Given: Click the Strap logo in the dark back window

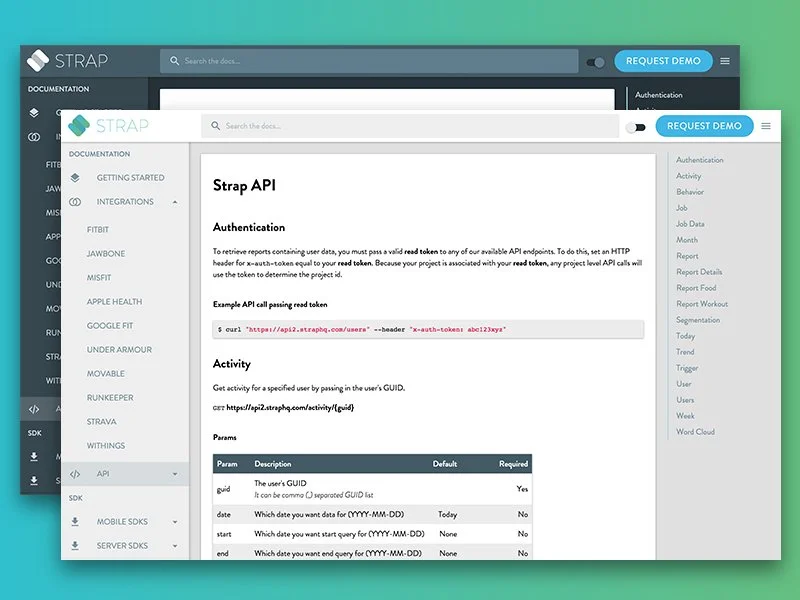Looking at the screenshot, I should [x=67, y=61].
